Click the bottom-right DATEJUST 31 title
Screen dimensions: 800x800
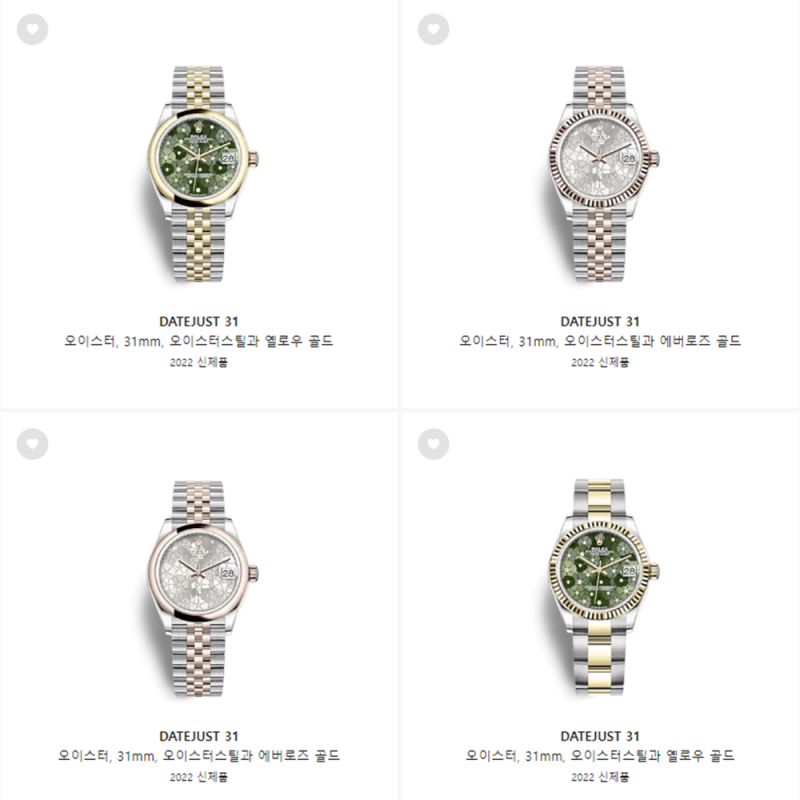[600, 736]
